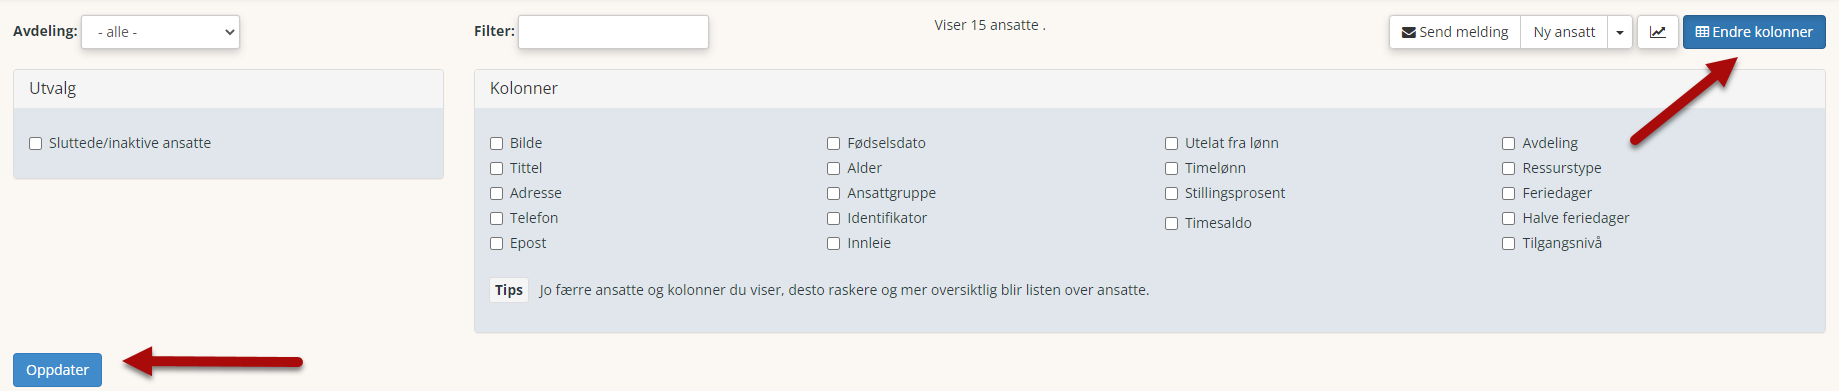Check the Halve feriedager checkbox
The width and height of the screenshot is (1839, 391).
(x=1508, y=218)
